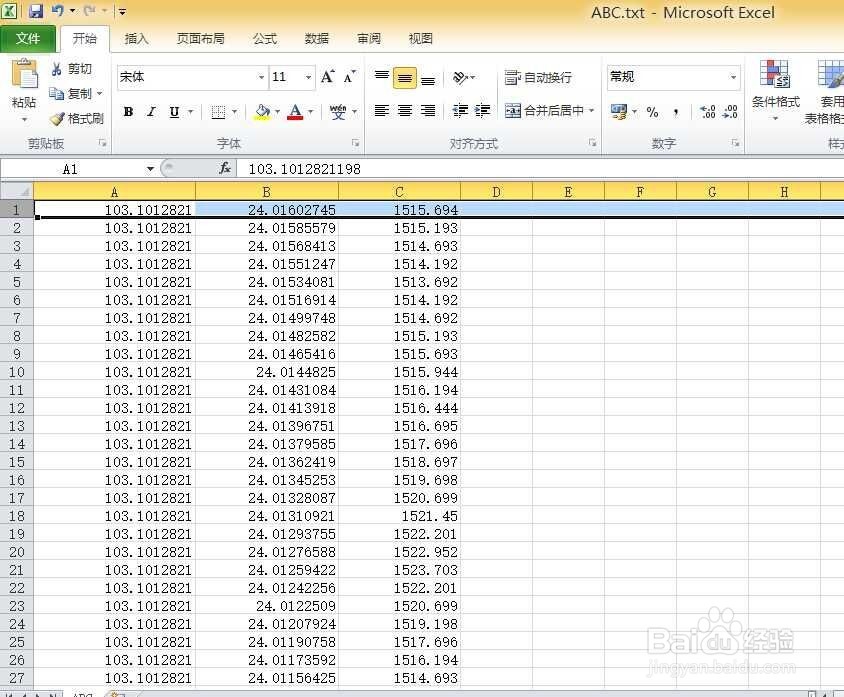Image resolution: width=844 pixels, height=697 pixels.
Task: Open Font dialog launcher in 字体 group
Action: click(355, 143)
